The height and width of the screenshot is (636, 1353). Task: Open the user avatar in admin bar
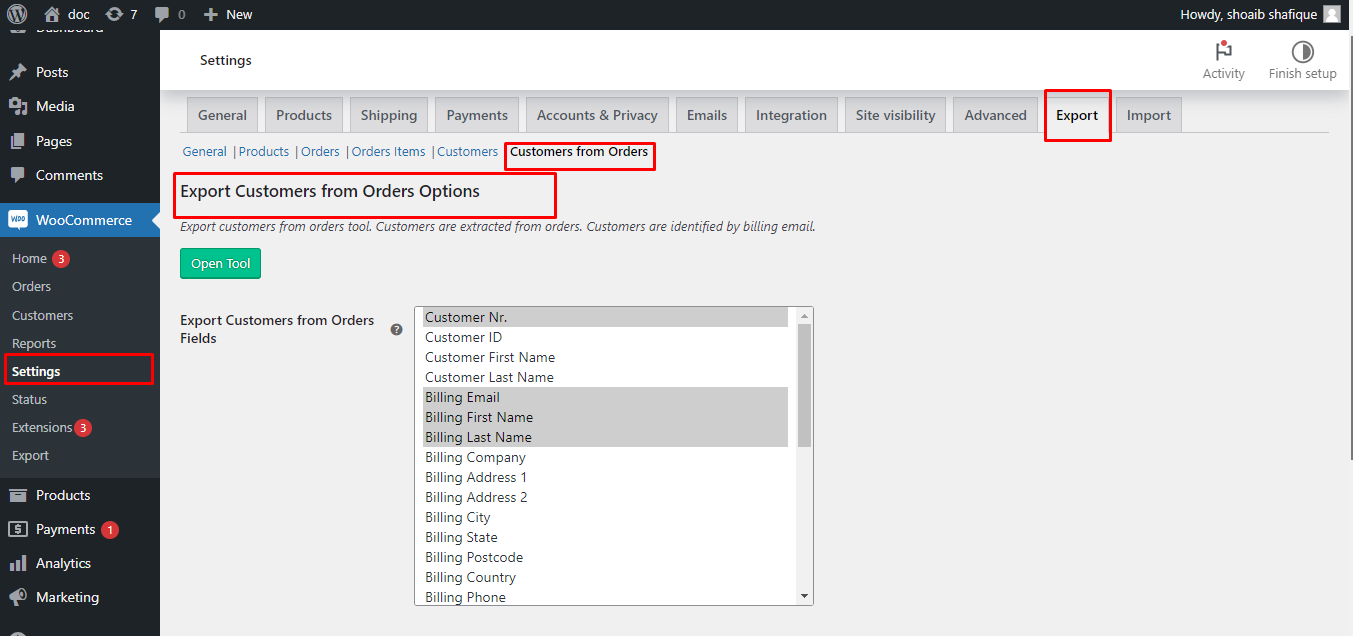(1332, 14)
